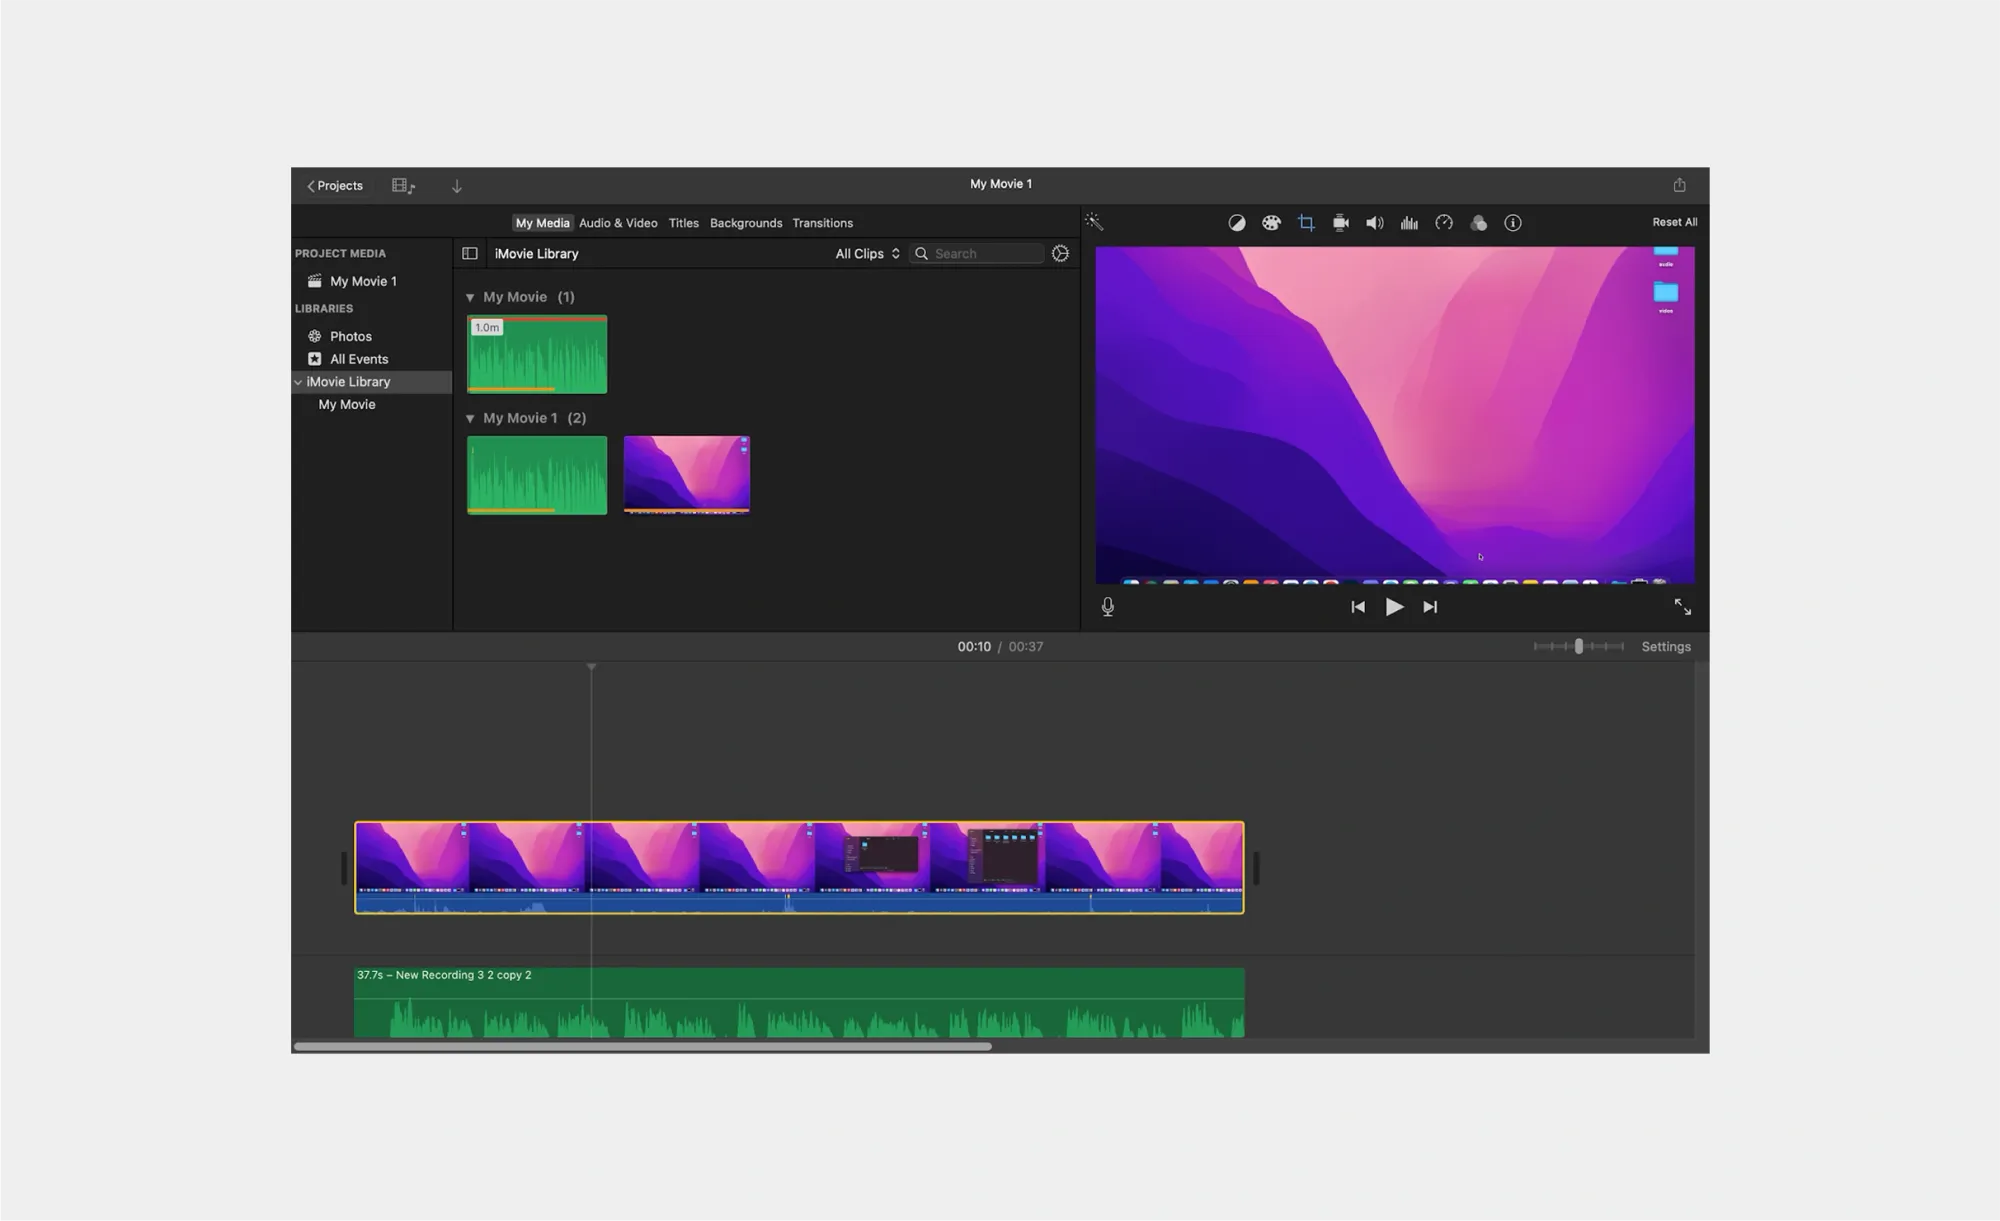Go back to Projects
This screenshot has height=1221, width=2000.
335,186
